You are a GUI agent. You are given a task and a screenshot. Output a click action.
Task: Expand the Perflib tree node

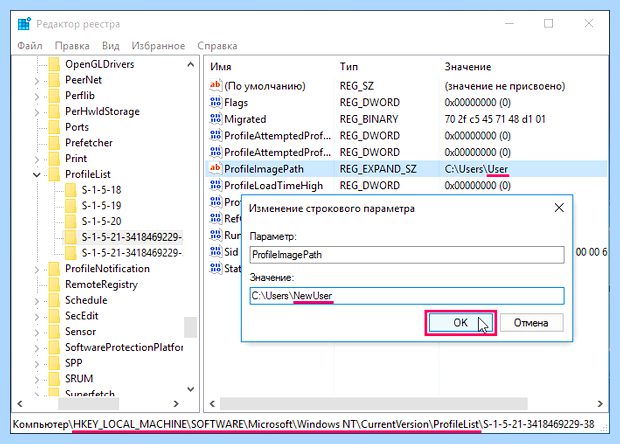click(x=36, y=96)
